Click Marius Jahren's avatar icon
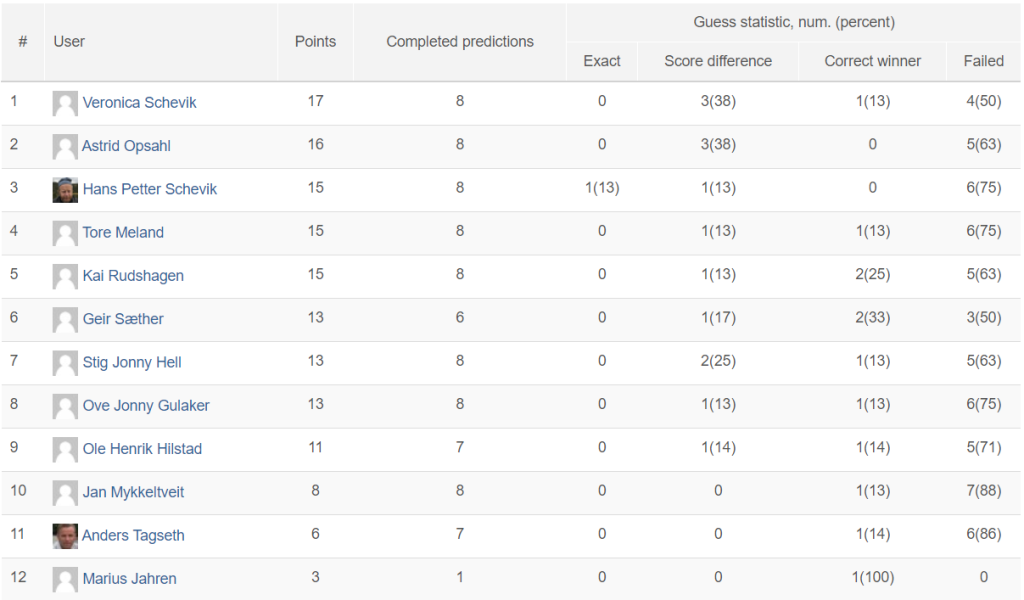 tap(65, 579)
